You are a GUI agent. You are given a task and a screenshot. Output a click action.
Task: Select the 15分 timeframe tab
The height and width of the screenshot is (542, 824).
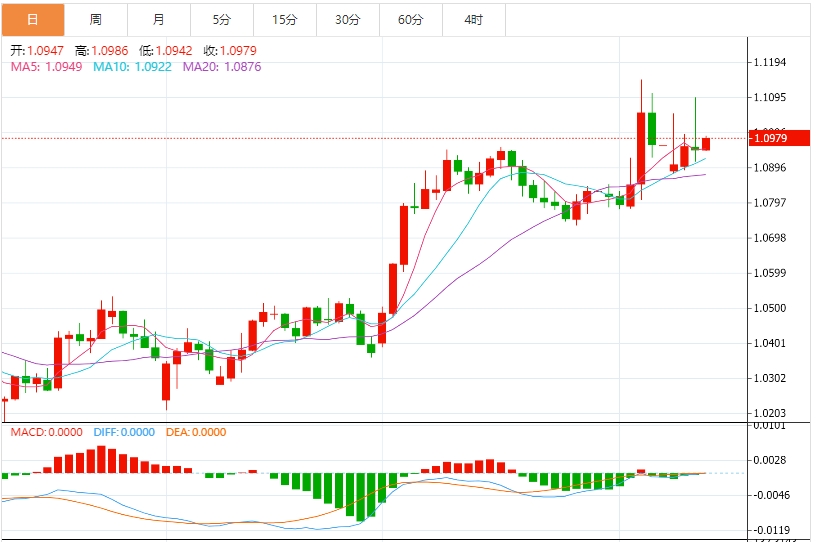coord(285,20)
